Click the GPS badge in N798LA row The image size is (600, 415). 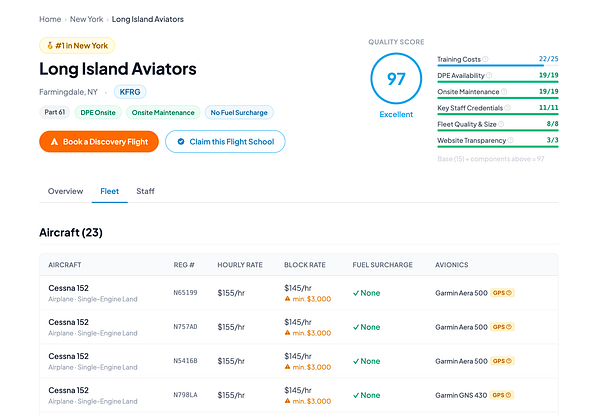pyautogui.click(x=502, y=395)
